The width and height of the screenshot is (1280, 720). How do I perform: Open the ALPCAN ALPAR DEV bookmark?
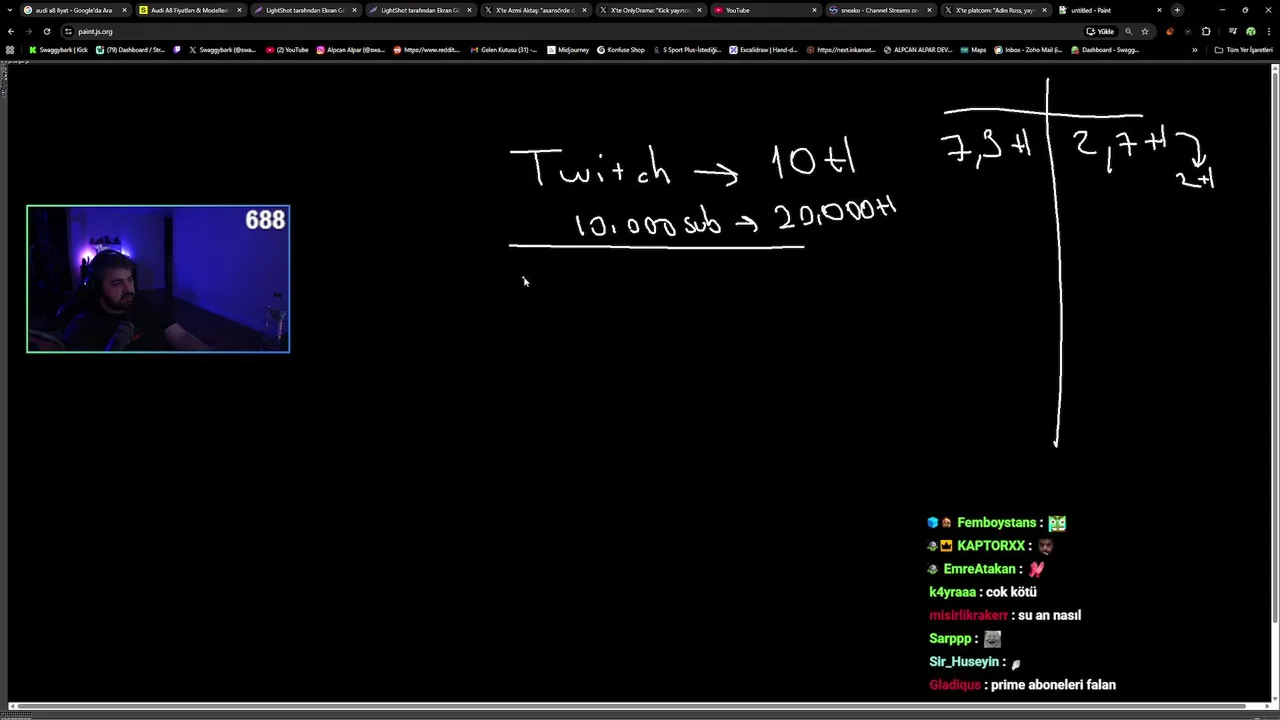coord(918,50)
